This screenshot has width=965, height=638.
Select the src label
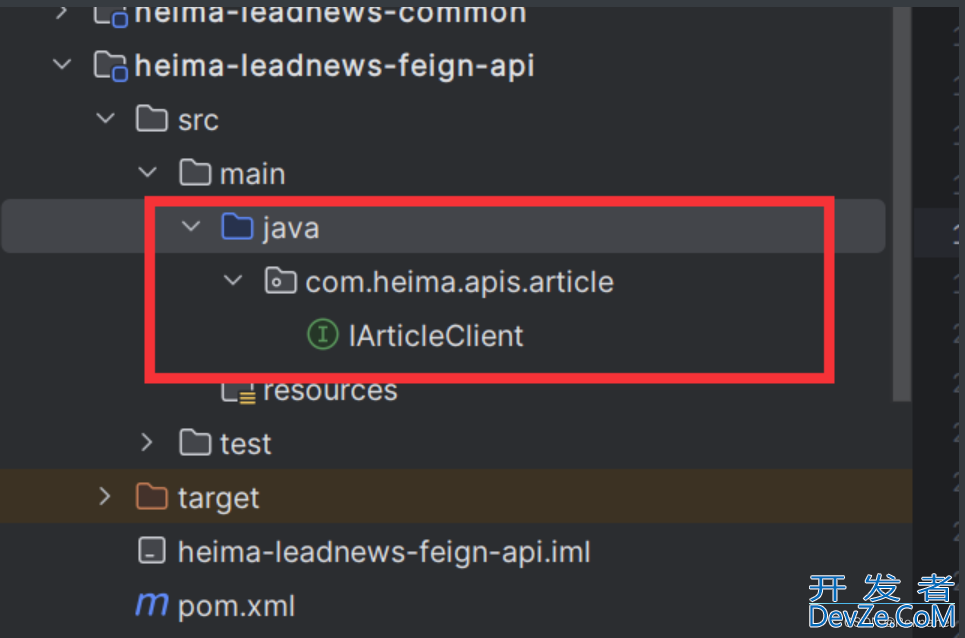point(198,119)
